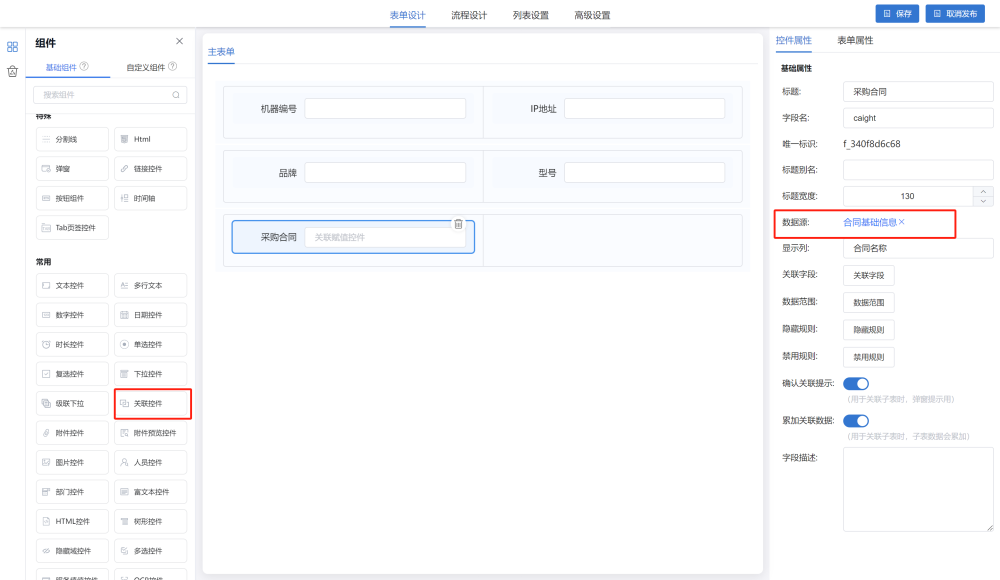
Task: Select the 关联控件 component
Action: (x=151, y=403)
